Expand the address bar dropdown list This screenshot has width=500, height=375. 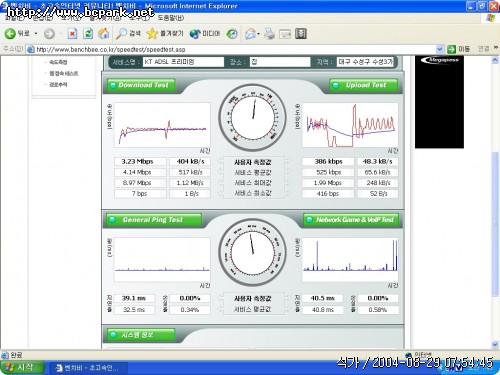(x=440, y=49)
